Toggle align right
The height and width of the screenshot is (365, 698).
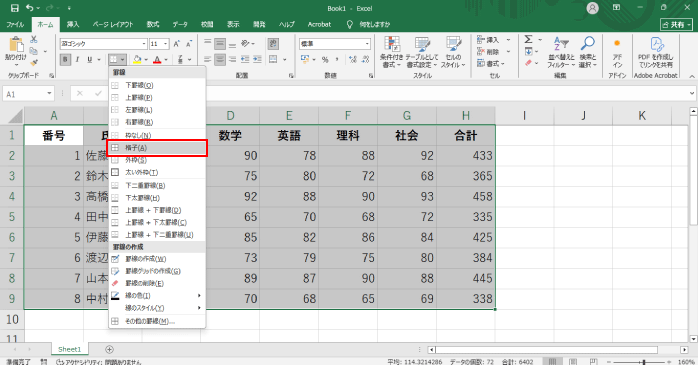click(x=232, y=59)
